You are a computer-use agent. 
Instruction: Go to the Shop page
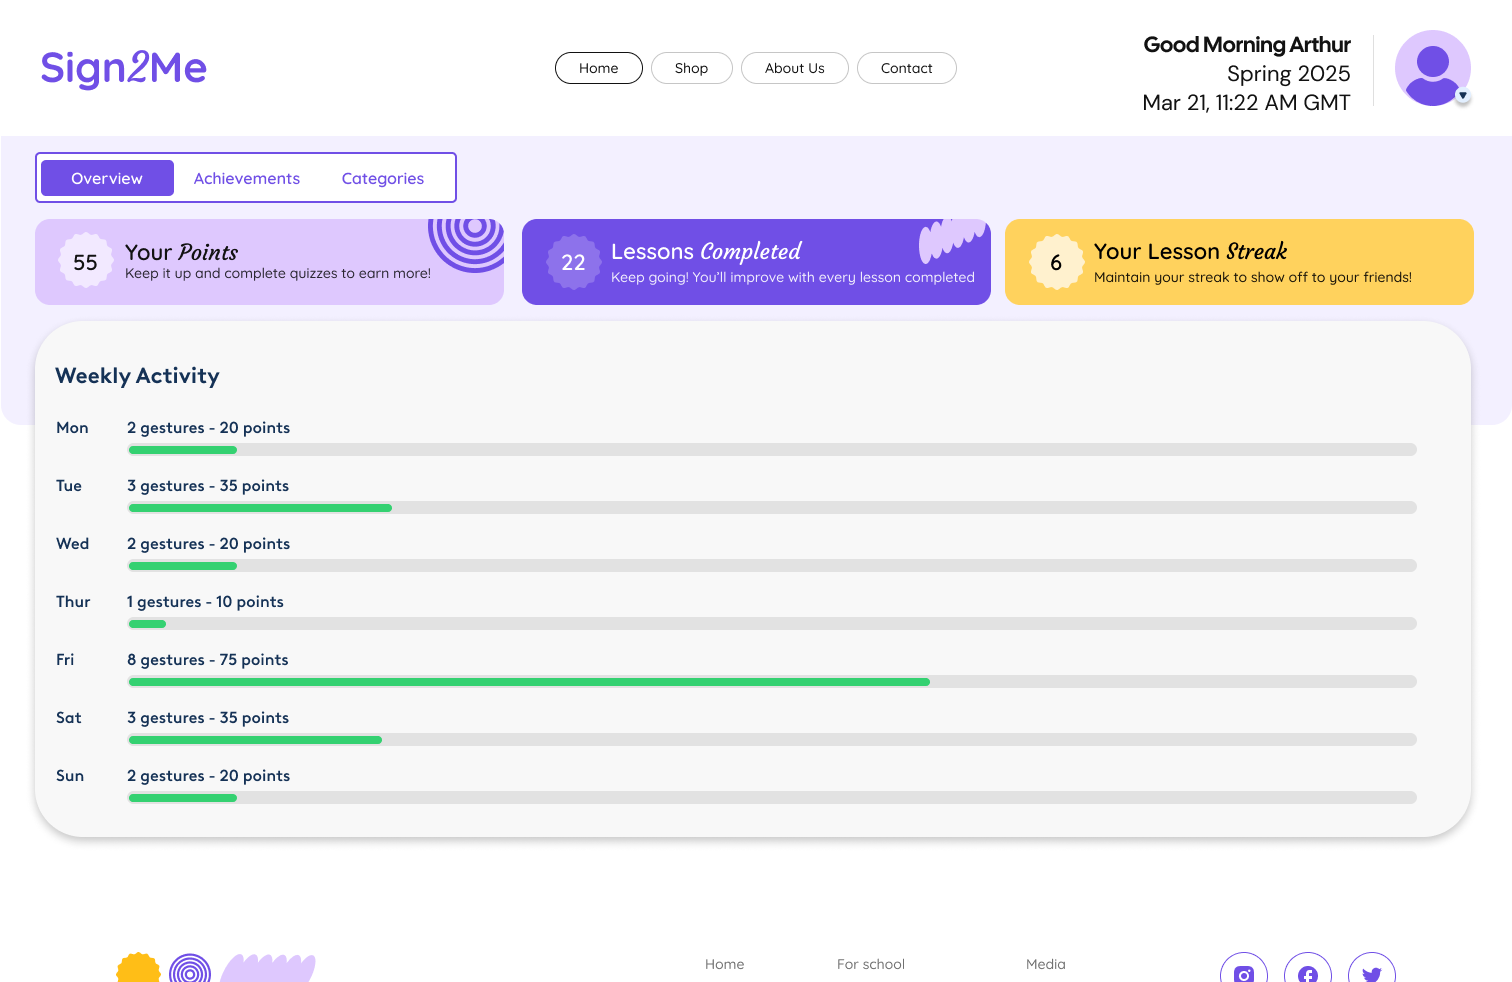point(691,68)
